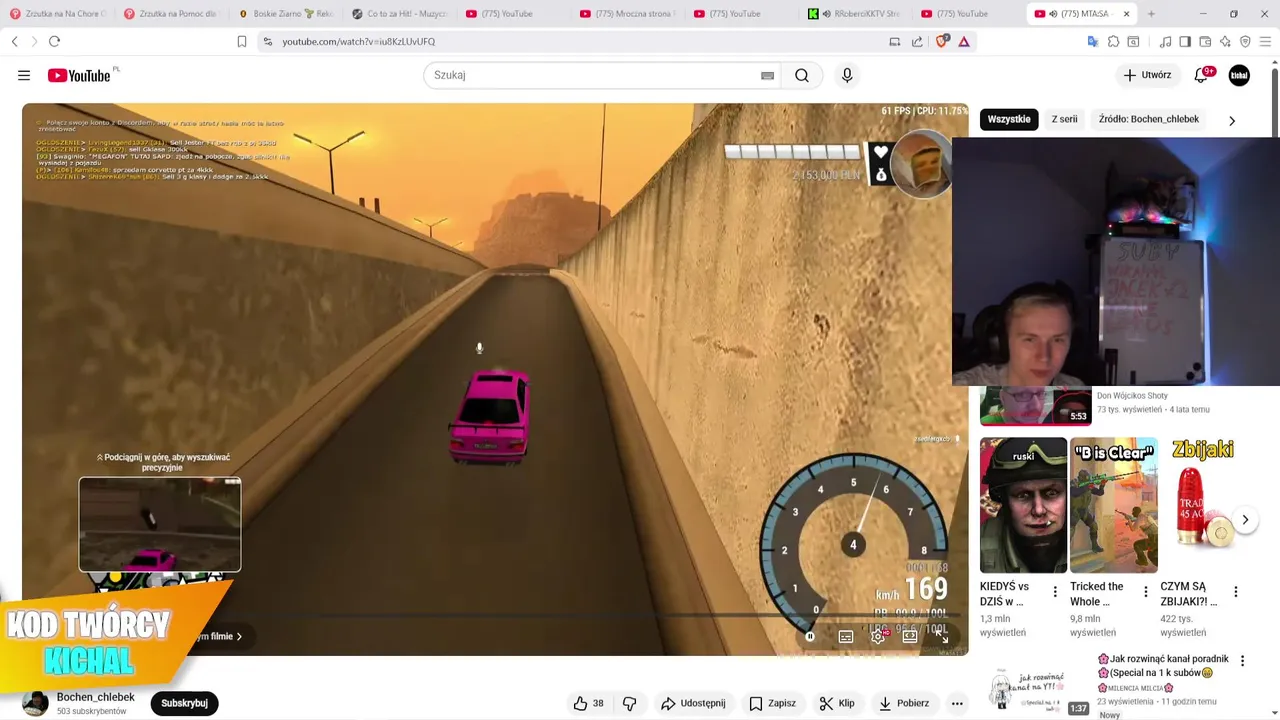Image resolution: width=1280 pixels, height=720 pixels.
Task: Open a new browser tab
Action: [x=1151, y=14]
